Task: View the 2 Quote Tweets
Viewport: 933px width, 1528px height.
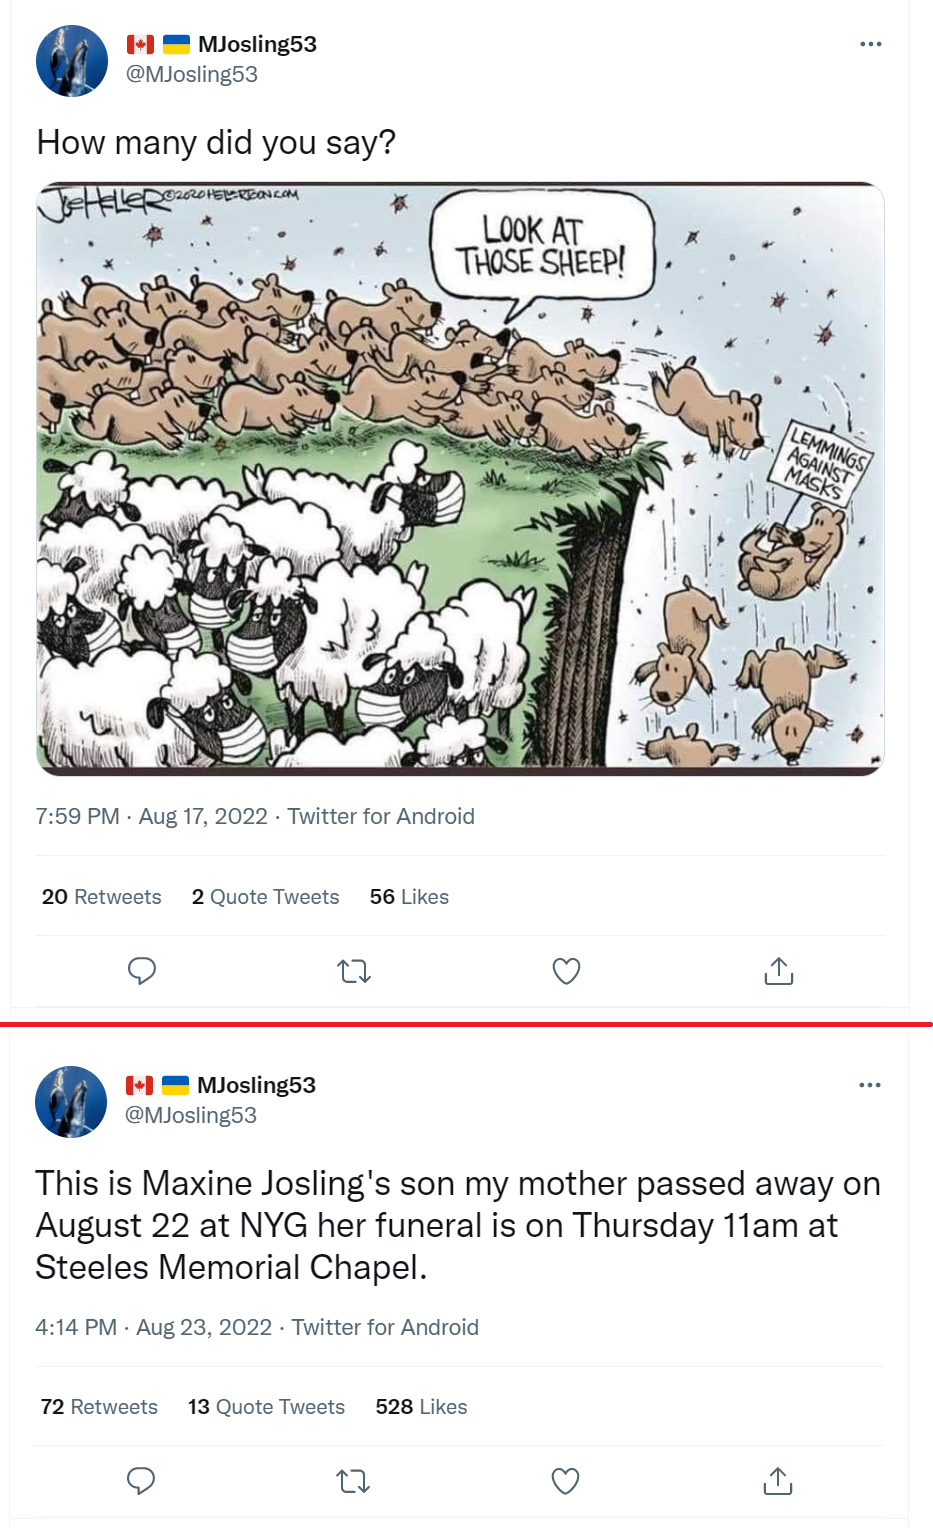Action: coord(265,897)
